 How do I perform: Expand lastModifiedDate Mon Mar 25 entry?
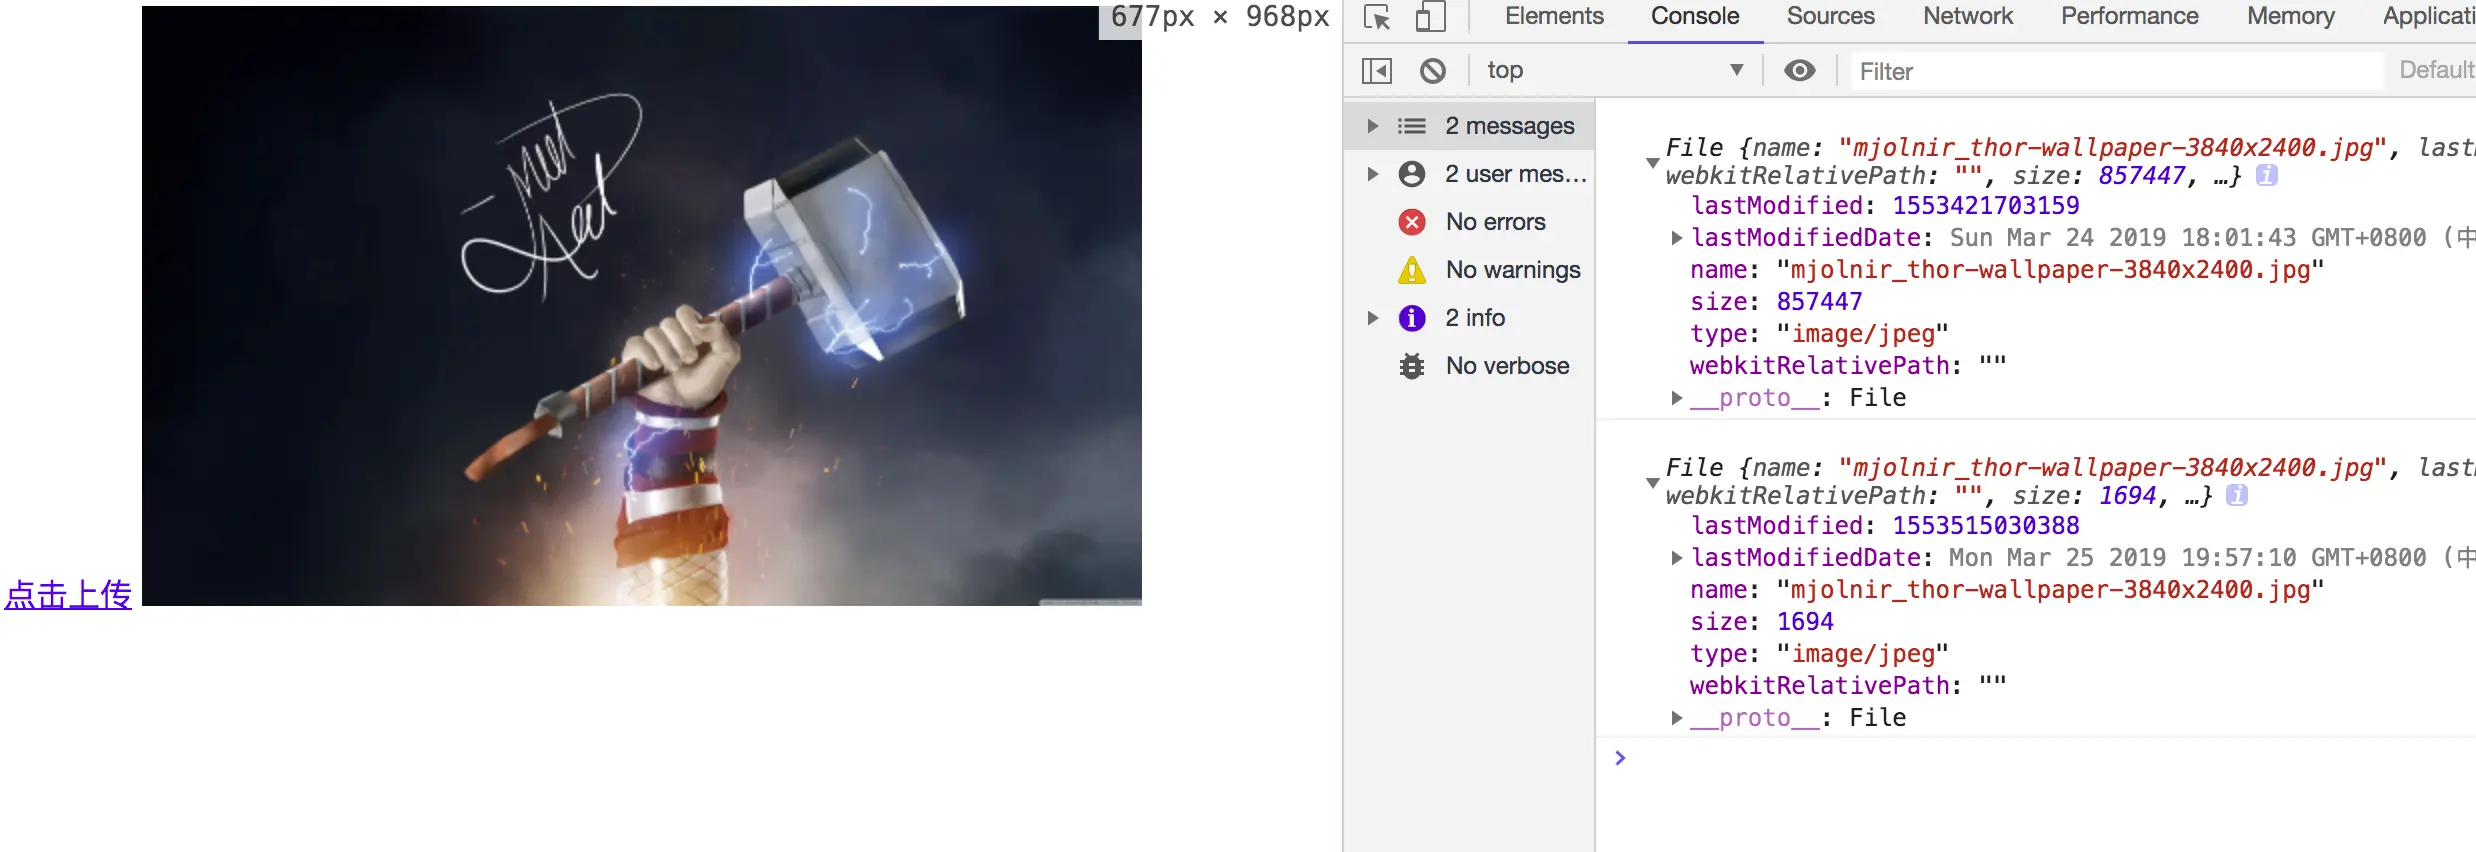[1677, 558]
